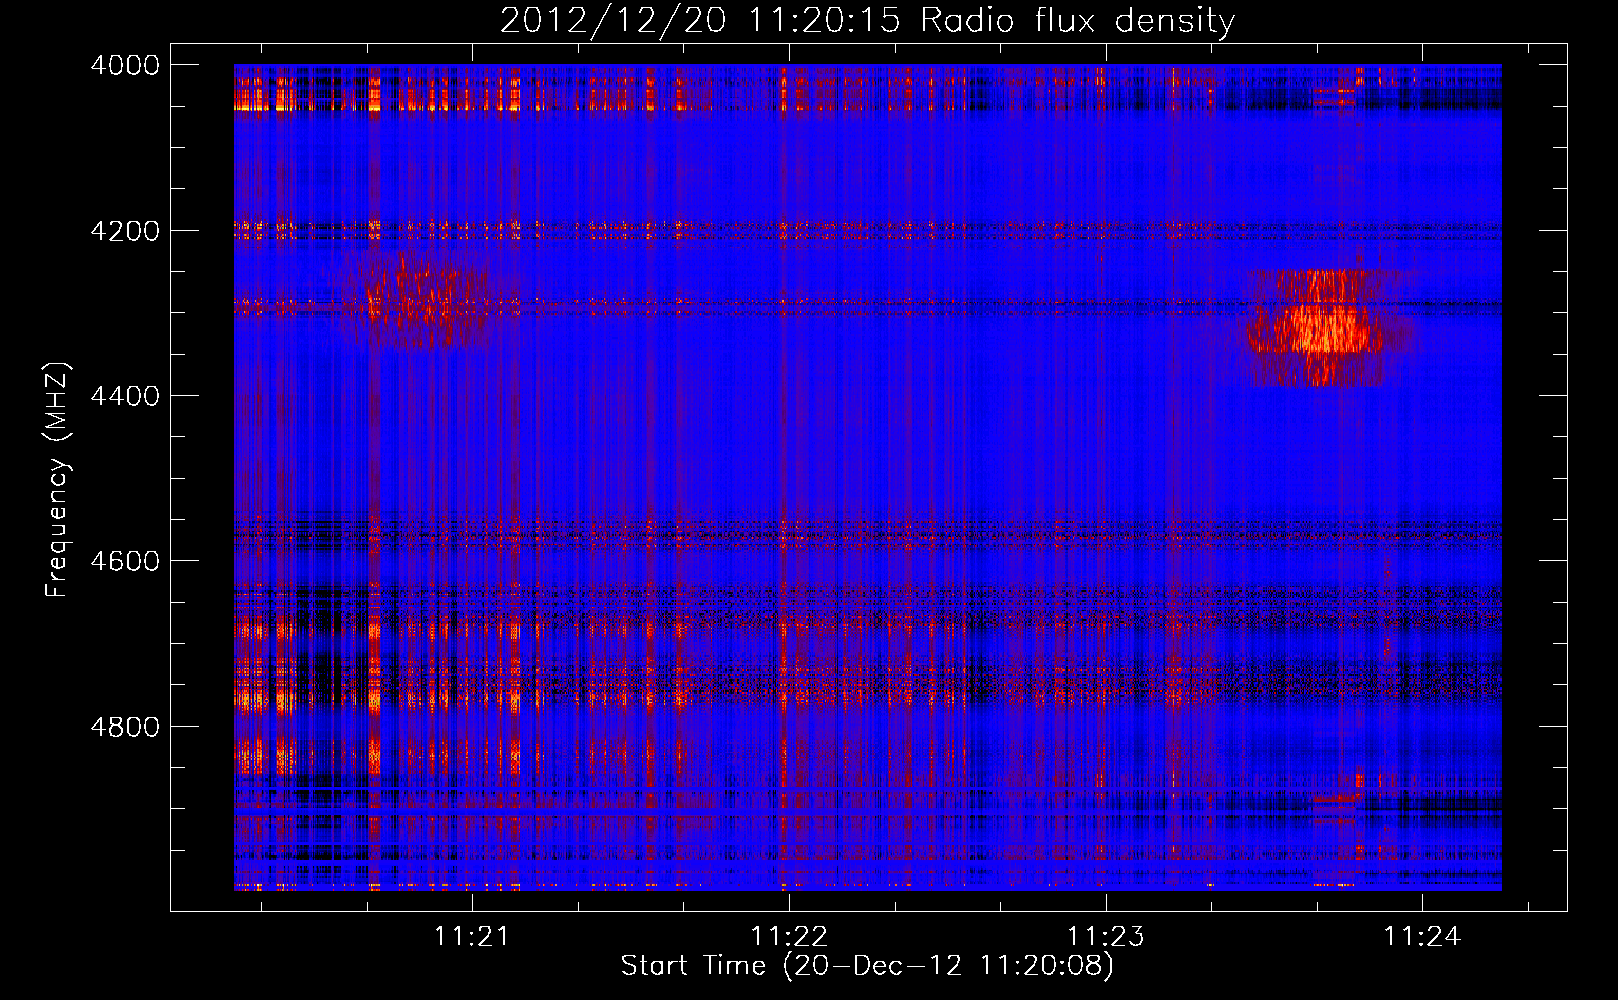The width and height of the screenshot is (1618, 1000).
Task: Click the 4800 frequency tick label
Action: tap(125, 726)
